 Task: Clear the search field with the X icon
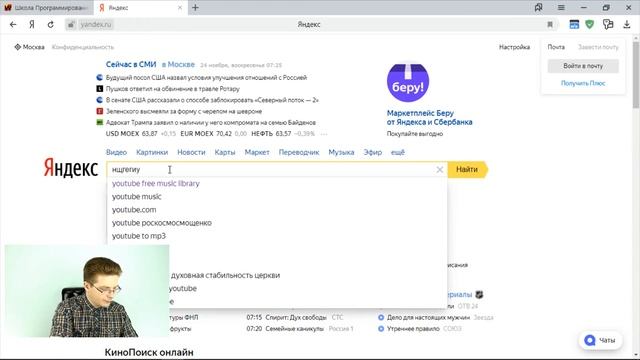(440, 169)
